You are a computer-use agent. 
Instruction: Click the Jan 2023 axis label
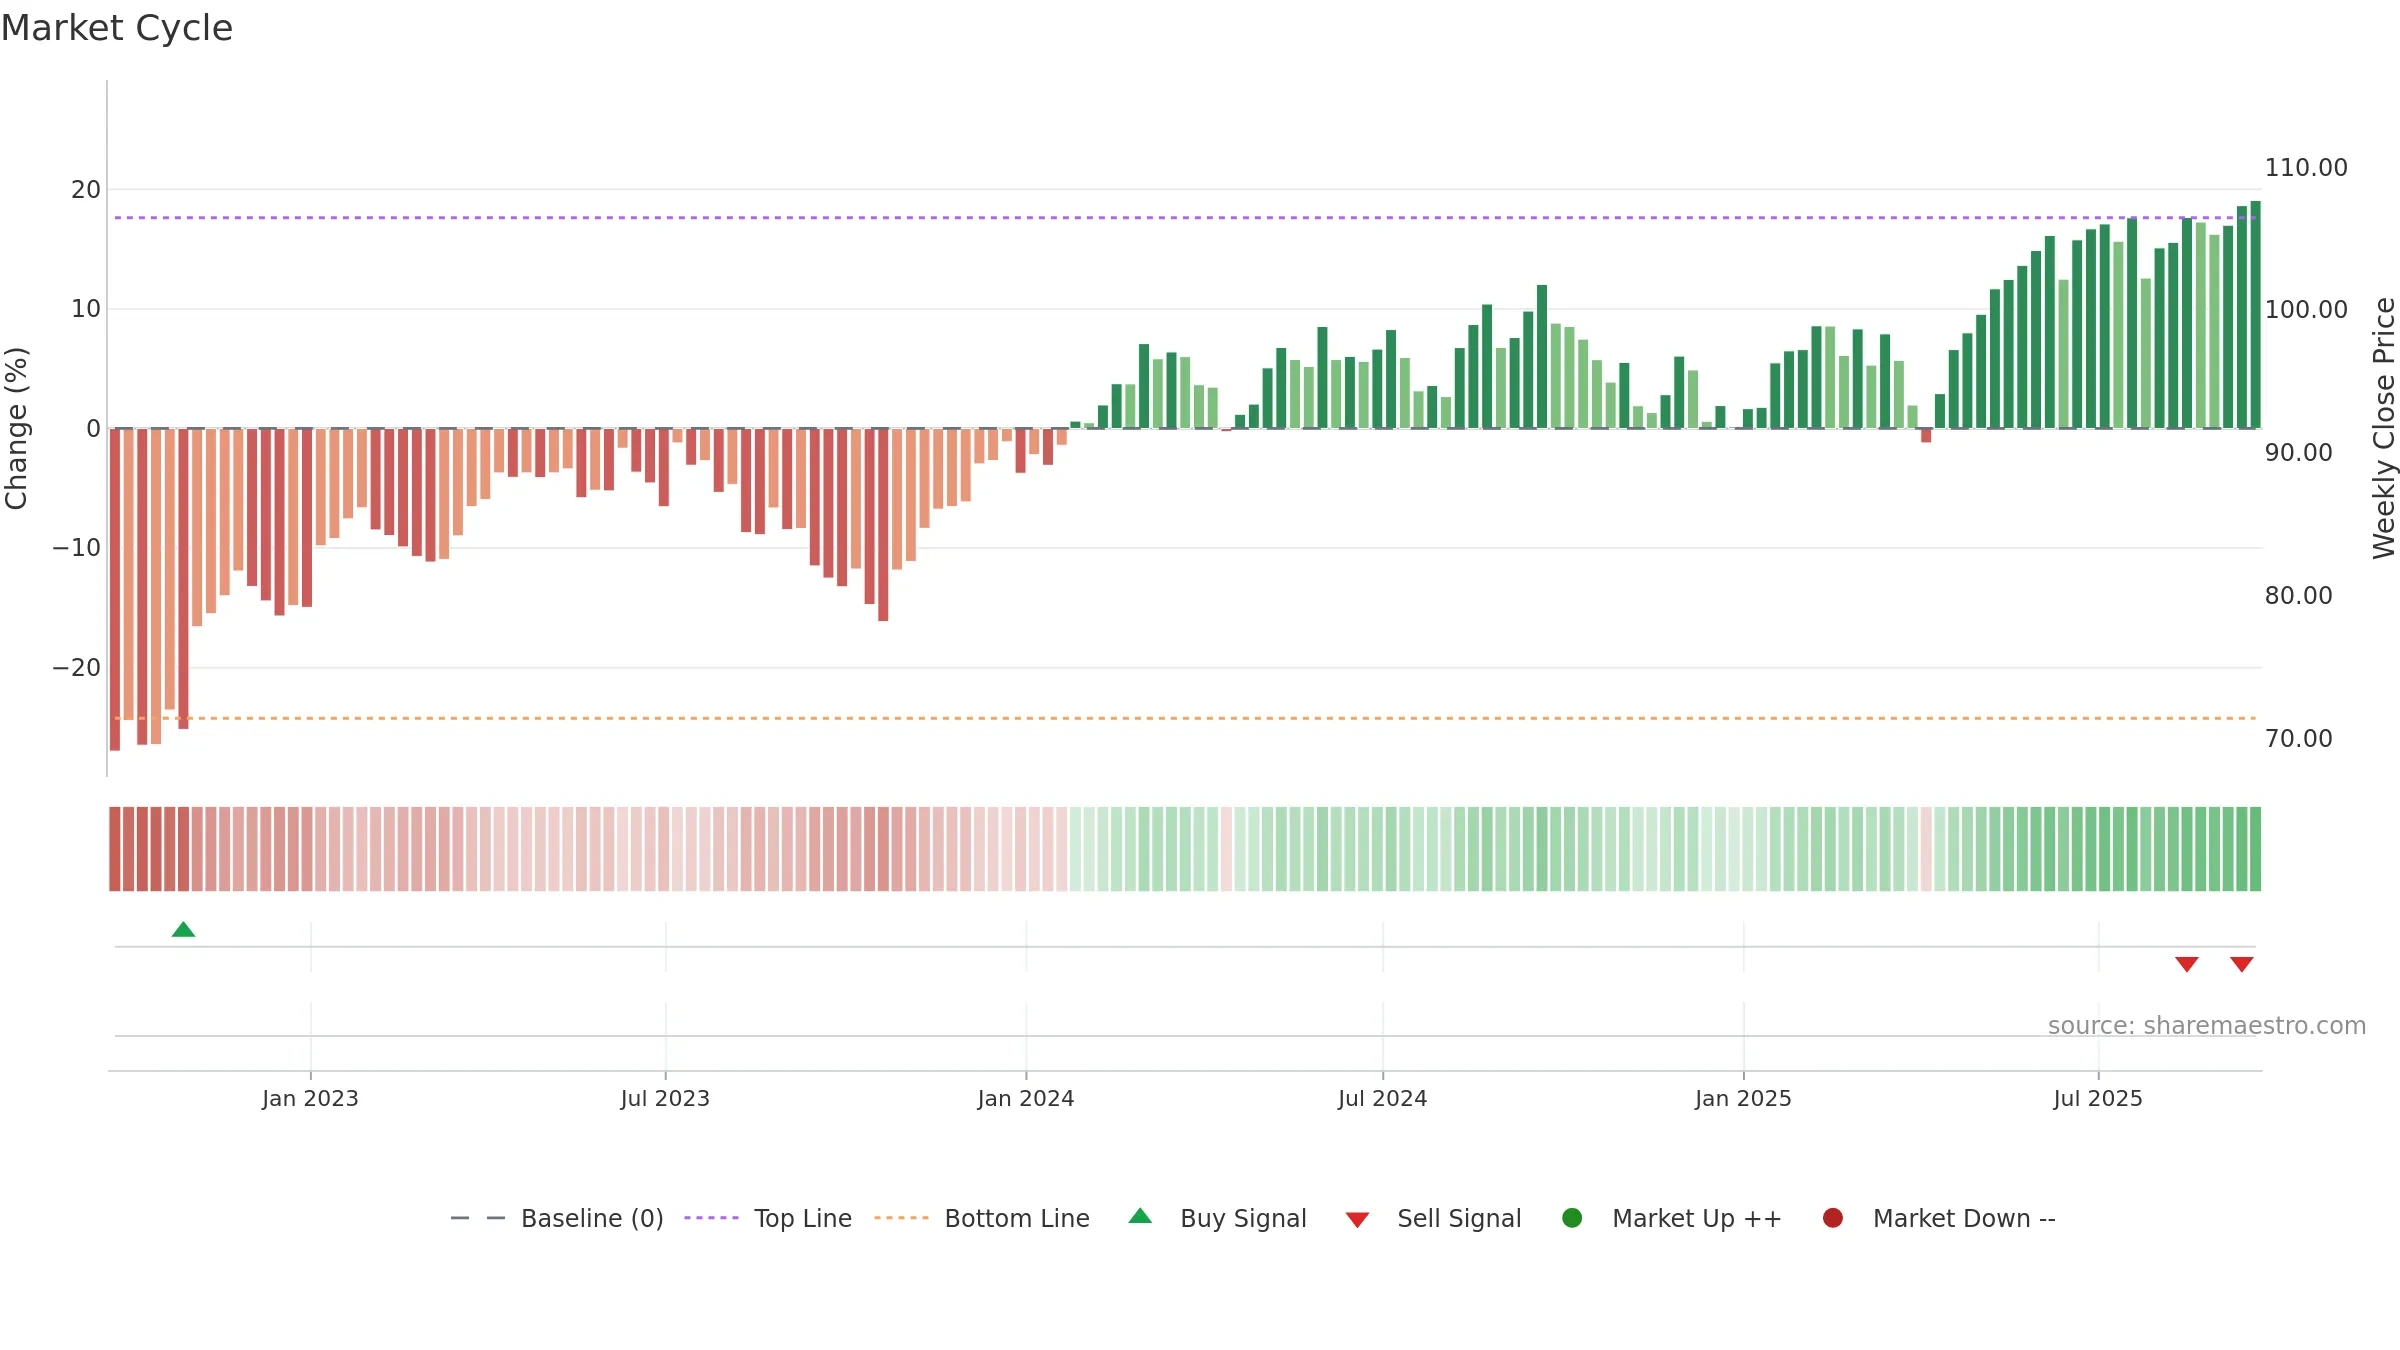[310, 1098]
